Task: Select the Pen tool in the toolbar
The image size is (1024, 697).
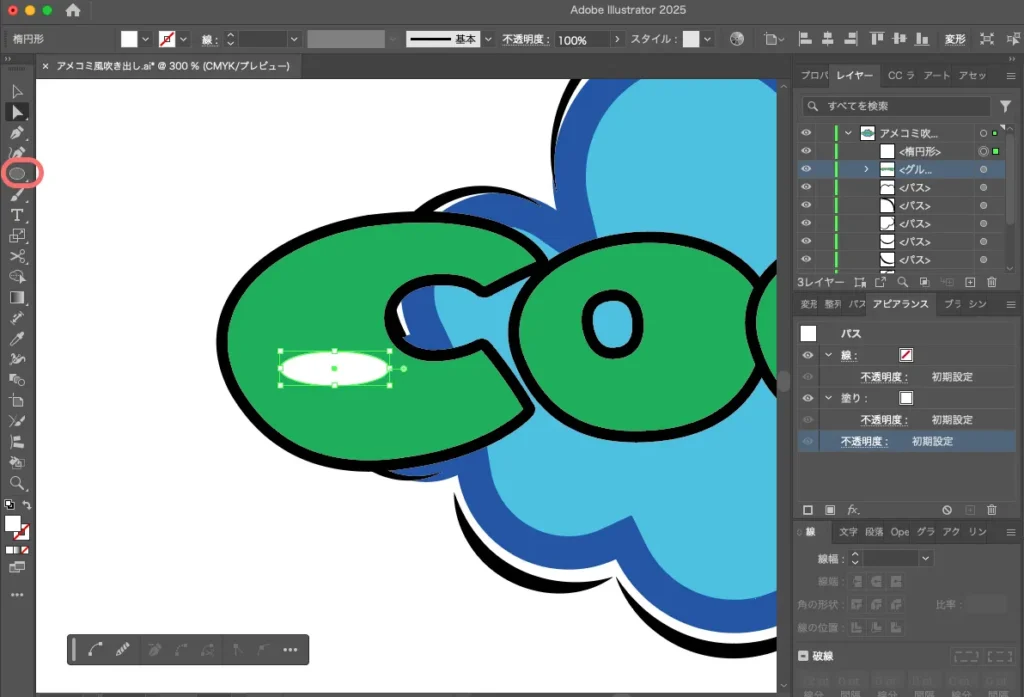Action: click(17, 132)
